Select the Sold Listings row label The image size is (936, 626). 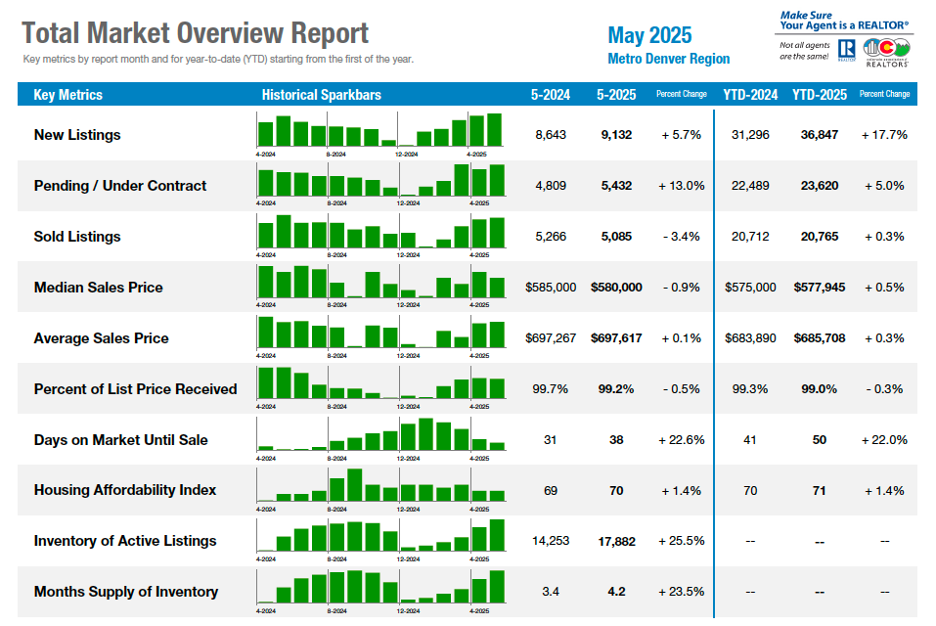[x=77, y=236]
